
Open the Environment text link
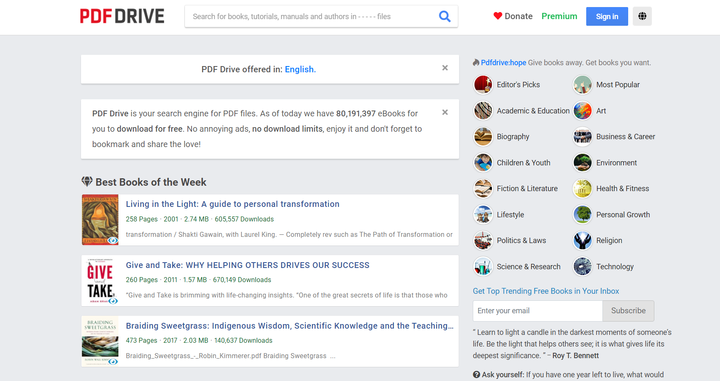point(617,163)
